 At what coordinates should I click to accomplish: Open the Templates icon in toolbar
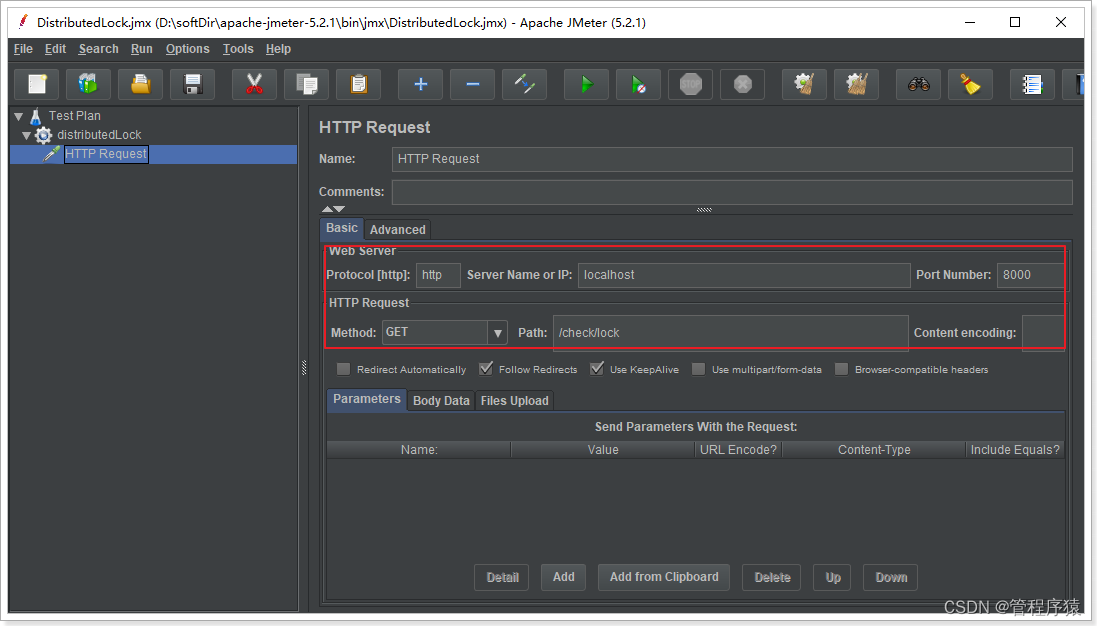pyautogui.click(x=89, y=85)
